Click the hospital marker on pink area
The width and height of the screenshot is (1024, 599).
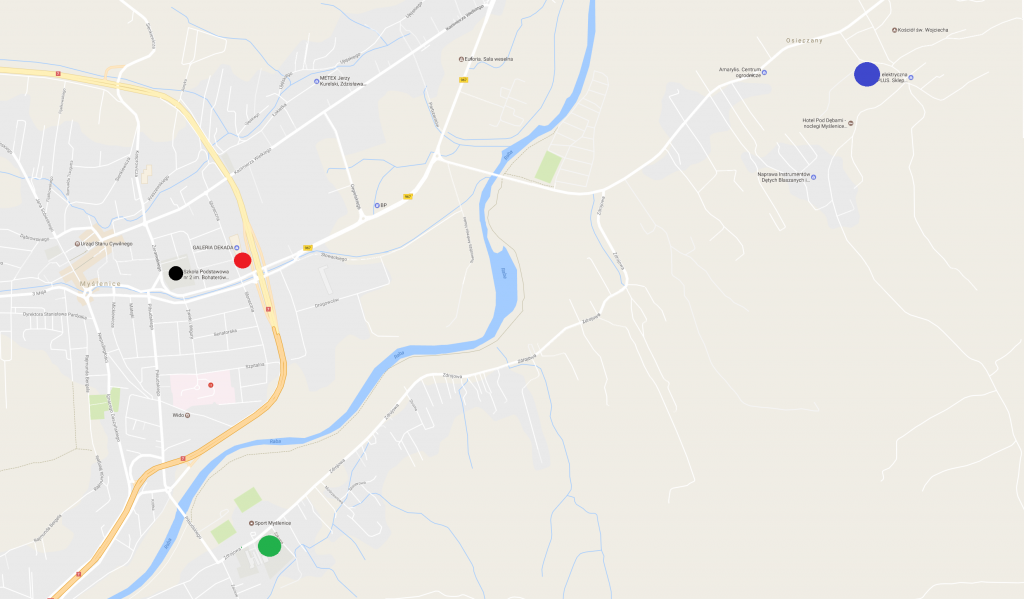210,385
